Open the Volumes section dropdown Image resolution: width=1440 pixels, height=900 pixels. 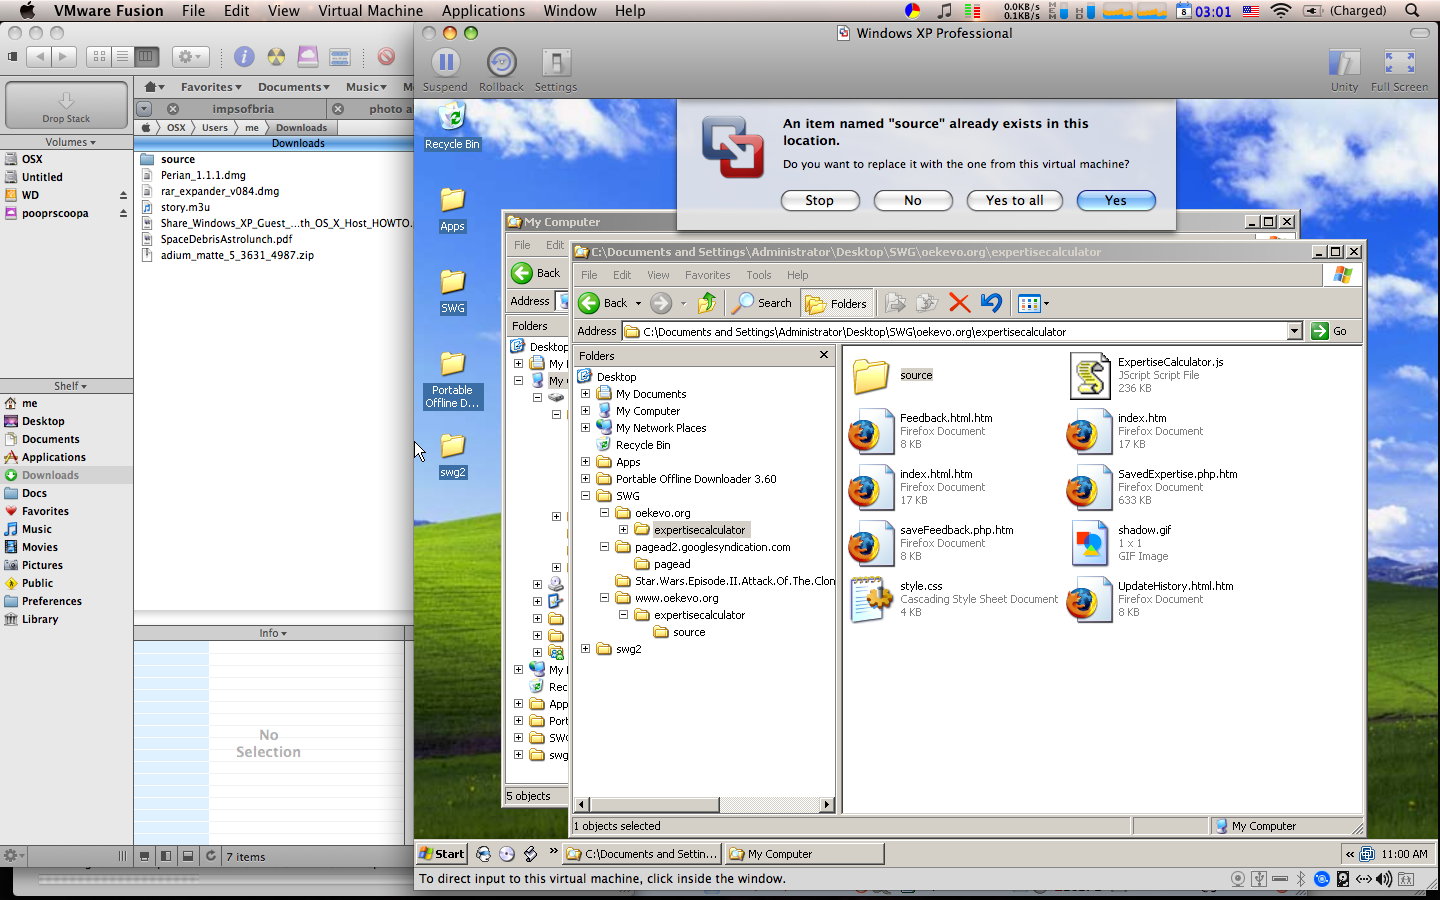click(x=70, y=142)
